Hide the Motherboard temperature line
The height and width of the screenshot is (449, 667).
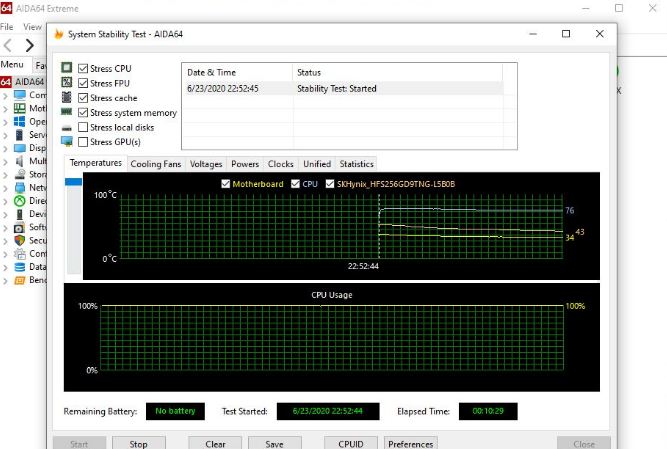[x=225, y=184]
